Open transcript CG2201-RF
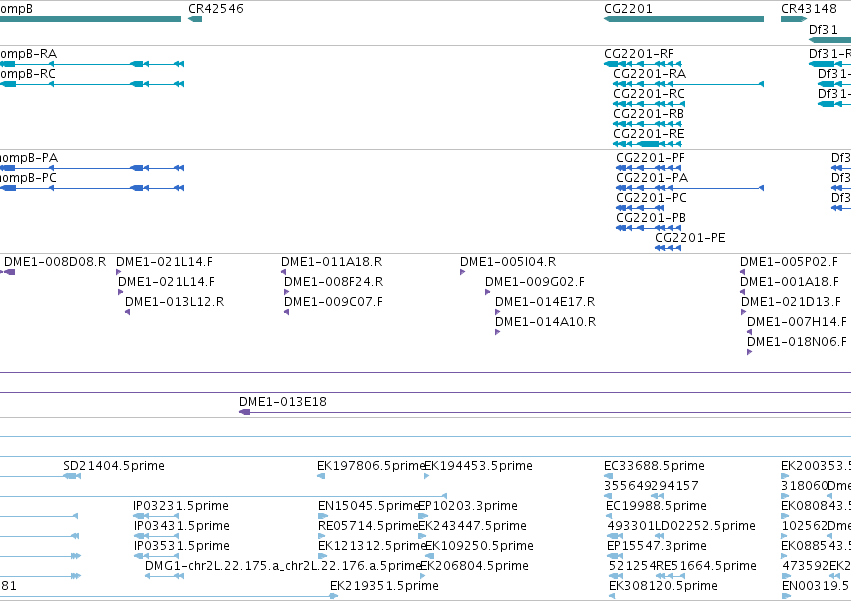851x601 pixels. (x=639, y=54)
